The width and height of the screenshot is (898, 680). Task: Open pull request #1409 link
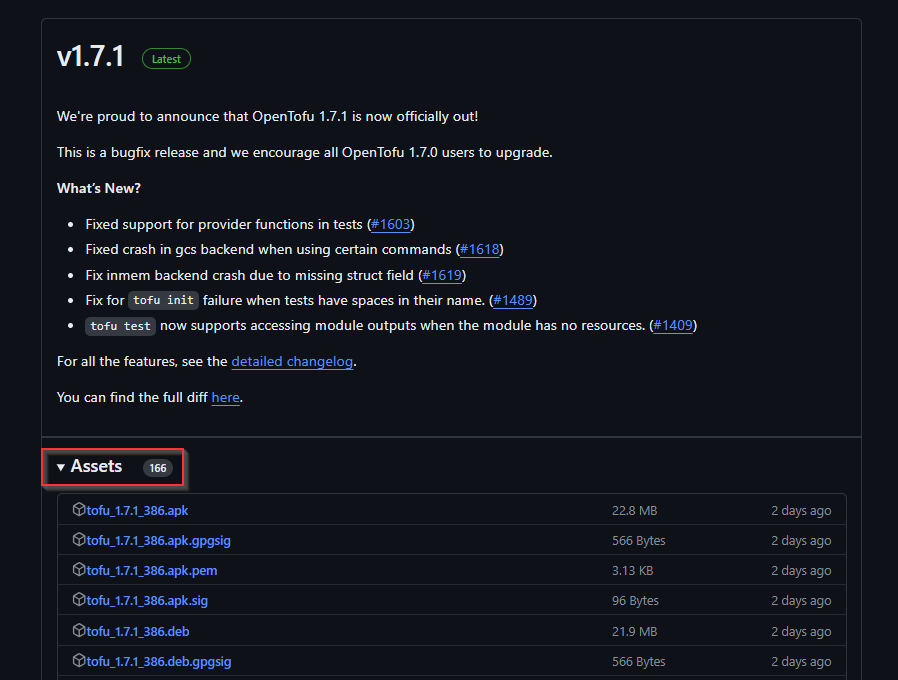tap(673, 326)
